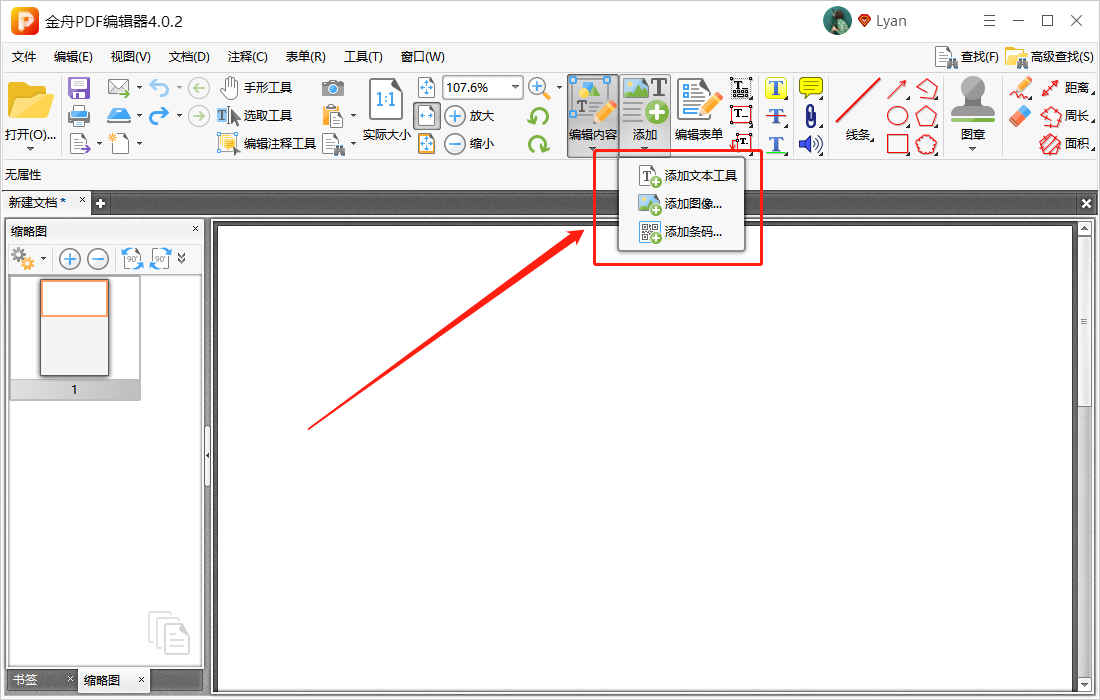This screenshot has width=1100, height=700.
Task: Select the Distance (距离) measurement tool
Action: click(x=1066, y=88)
